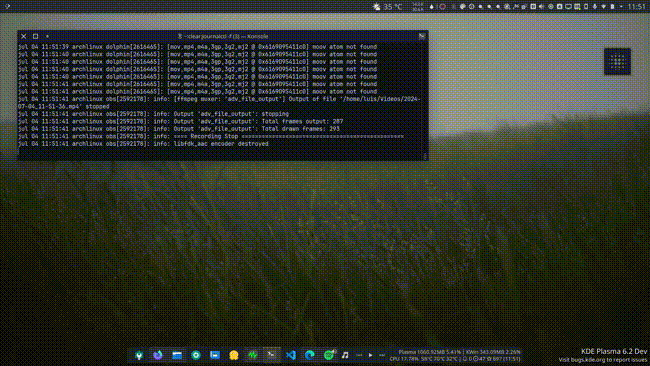Click the CPU usage and temperature status line
Viewport: 650px width, 366px height.
click(x=425, y=359)
